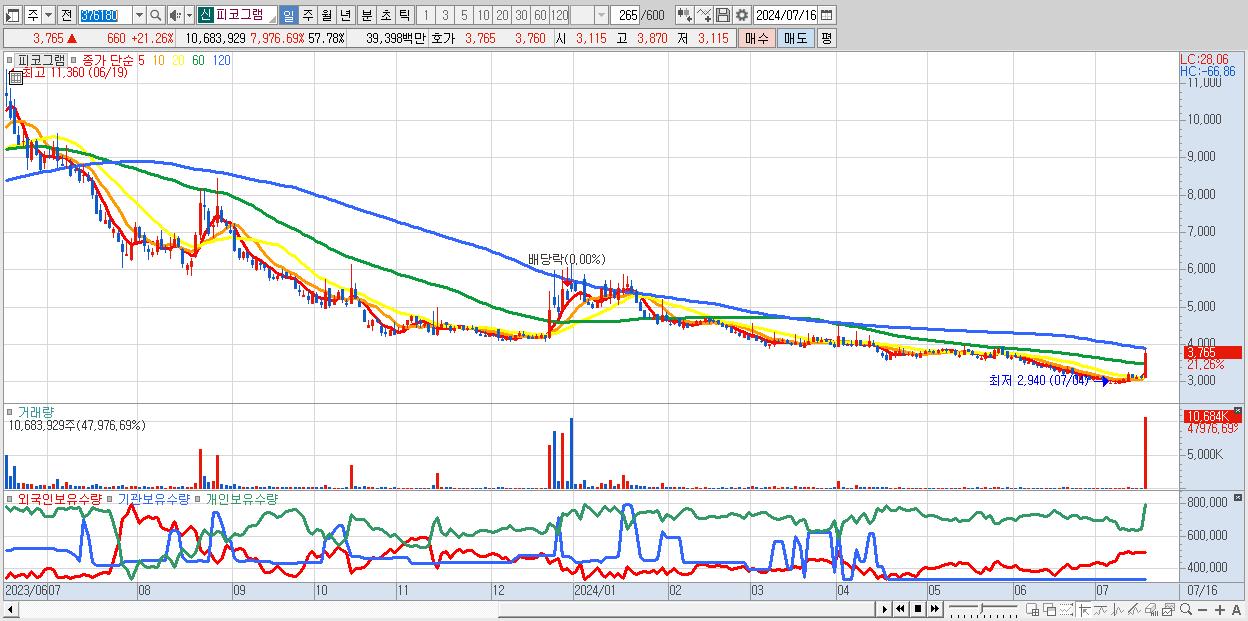
Task: Click the top-left window layout icon
Action: click(12, 15)
